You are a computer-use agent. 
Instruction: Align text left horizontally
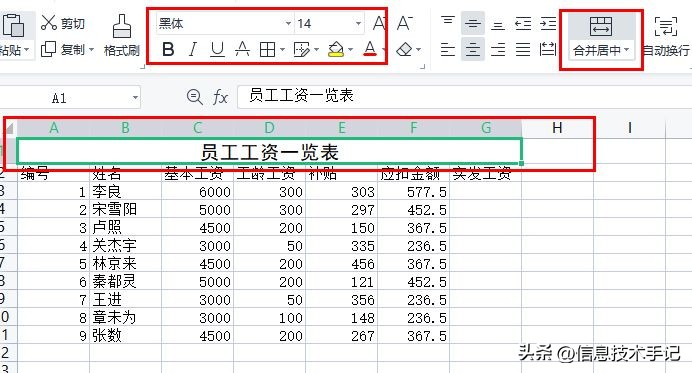(448, 49)
